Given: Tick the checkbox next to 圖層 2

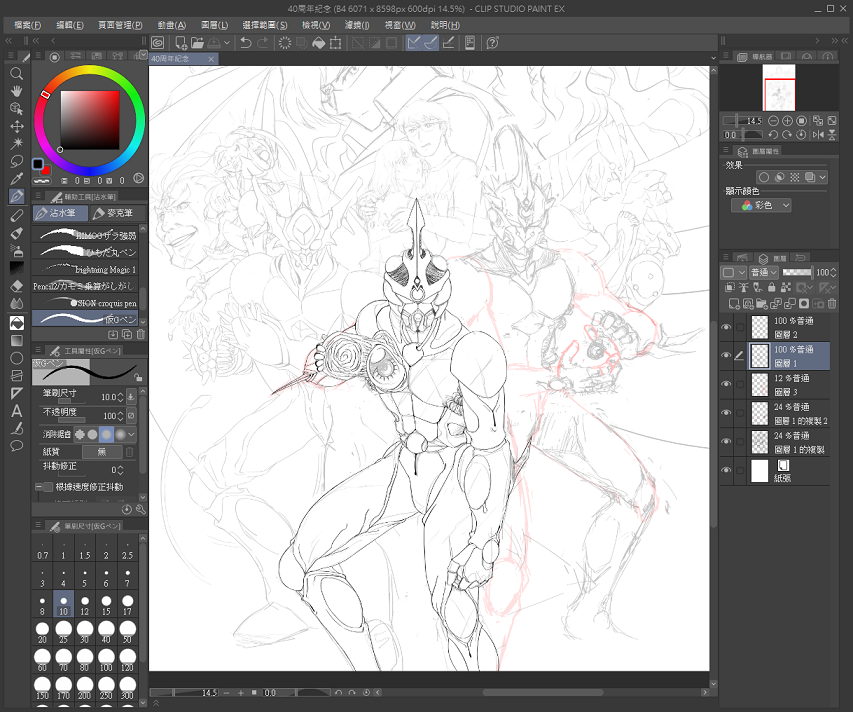Looking at the screenshot, I should 740,327.
